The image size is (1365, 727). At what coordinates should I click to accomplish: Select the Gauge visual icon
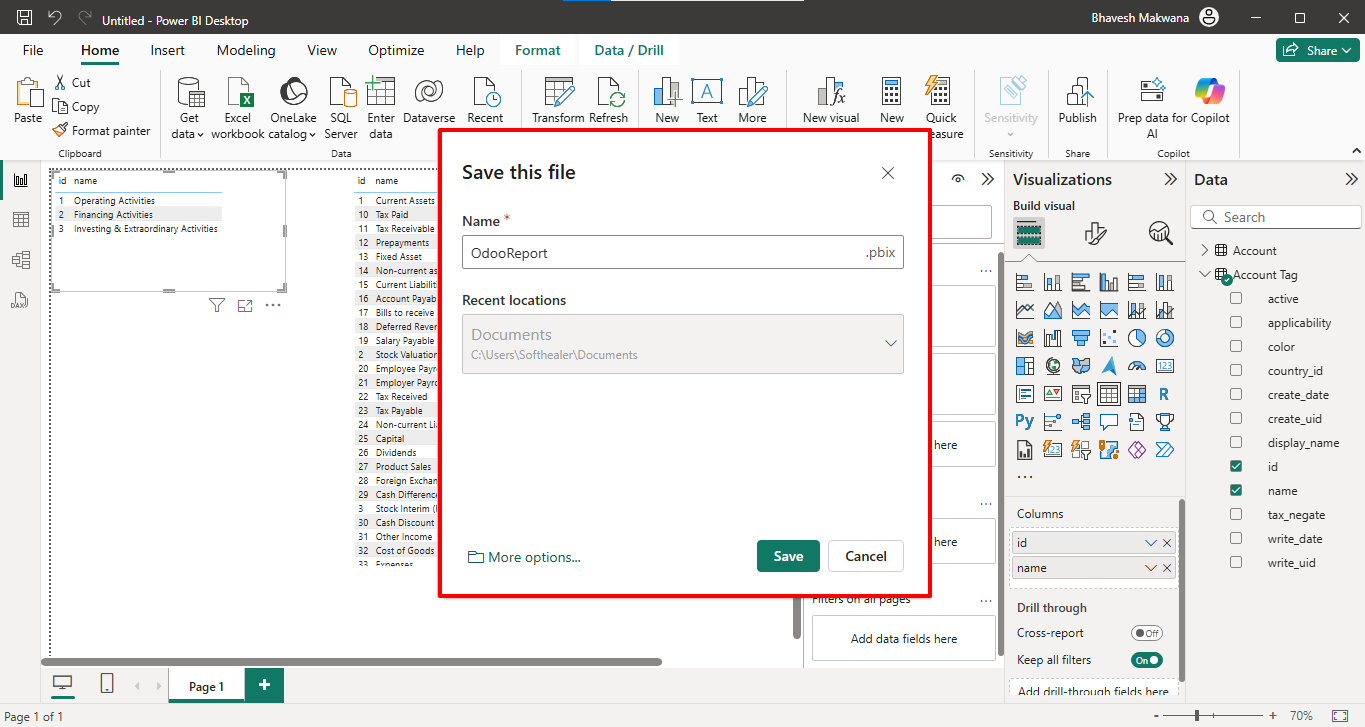pyautogui.click(x=1136, y=366)
